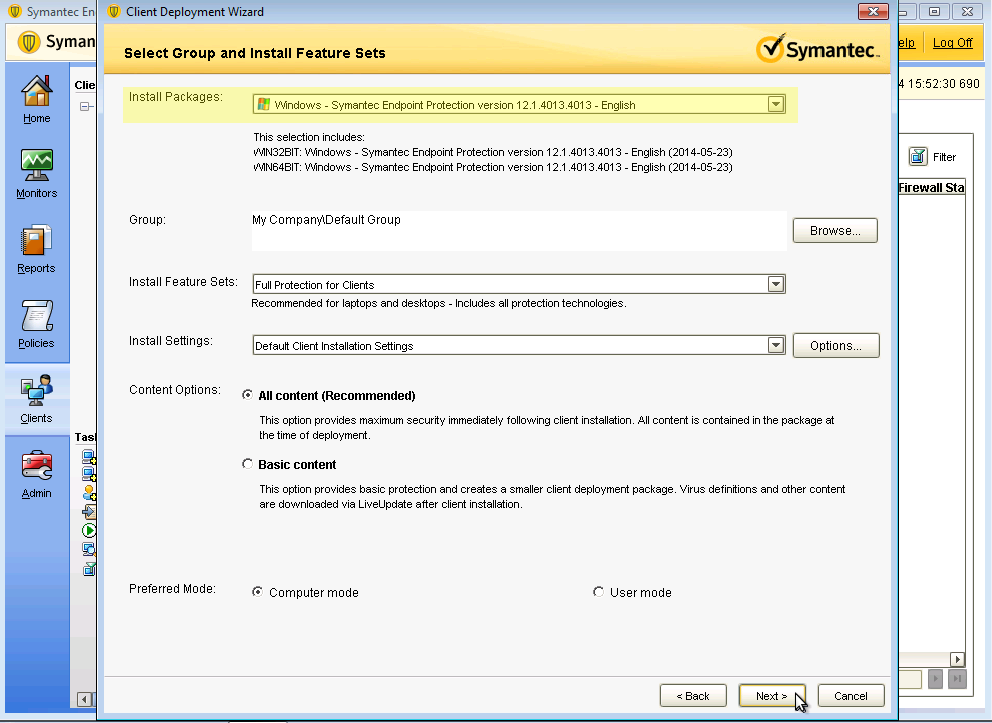Click the WIN32BIT package description line
992x723 pixels.
(493, 152)
